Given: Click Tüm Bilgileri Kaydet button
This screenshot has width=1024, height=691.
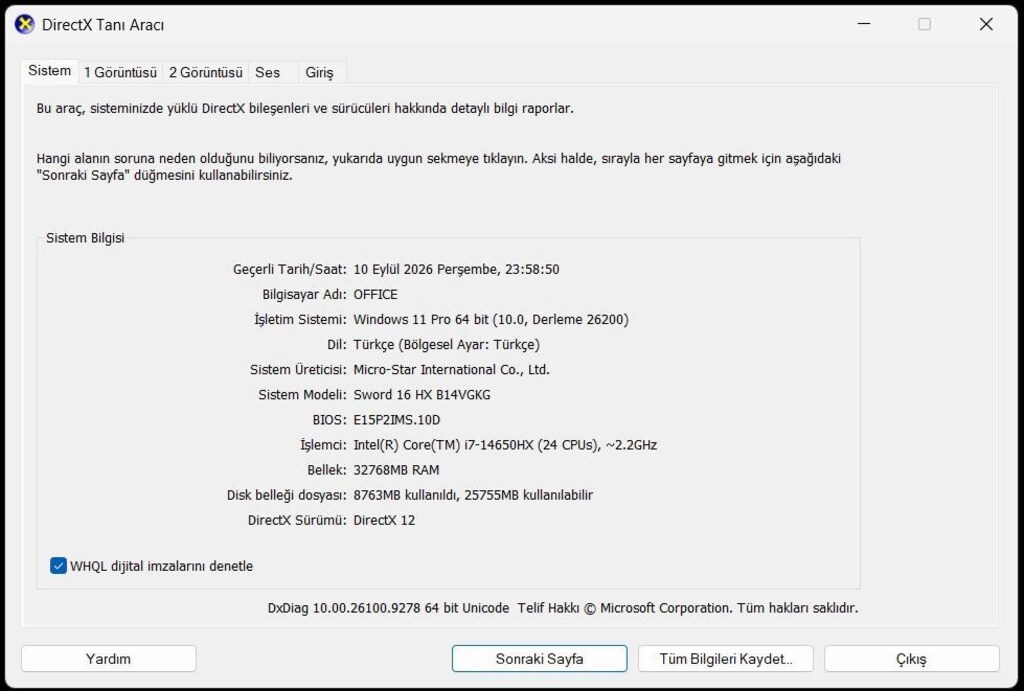Looking at the screenshot, I should (726, 658).
